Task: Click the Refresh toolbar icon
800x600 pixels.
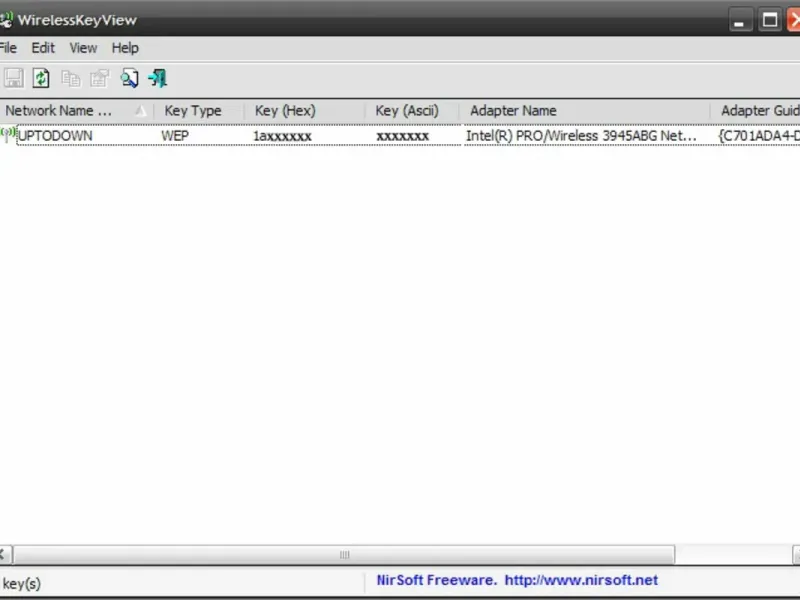Action: click(41, 79)
